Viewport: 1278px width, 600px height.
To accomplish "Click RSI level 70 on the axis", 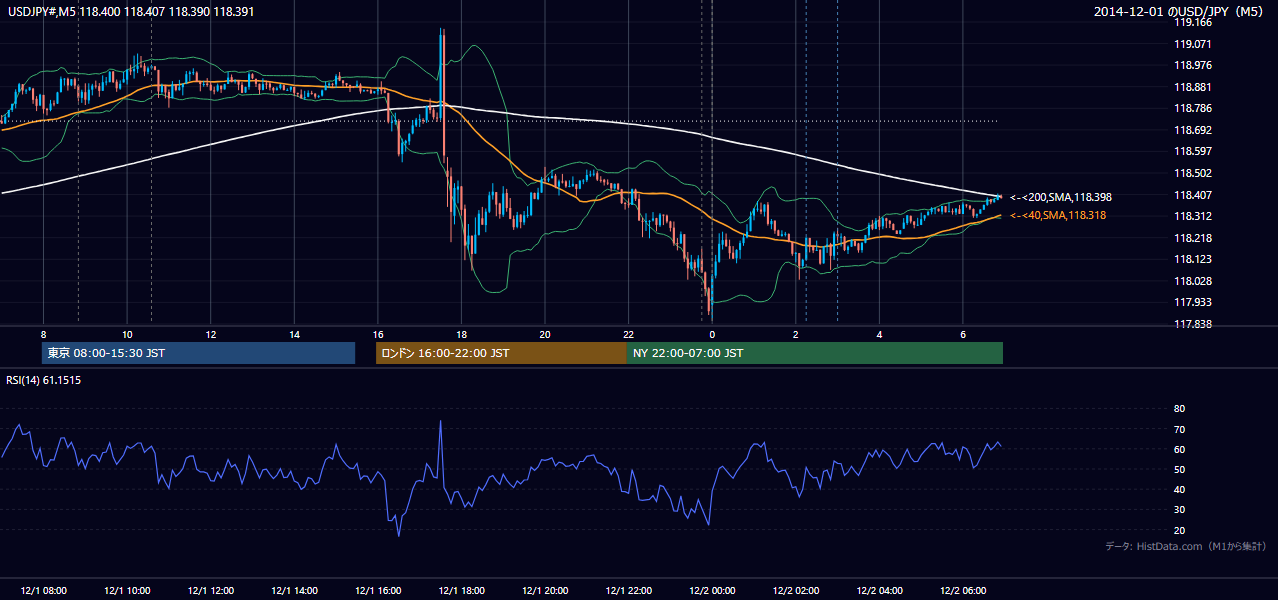I will [x=1179, y=429].
